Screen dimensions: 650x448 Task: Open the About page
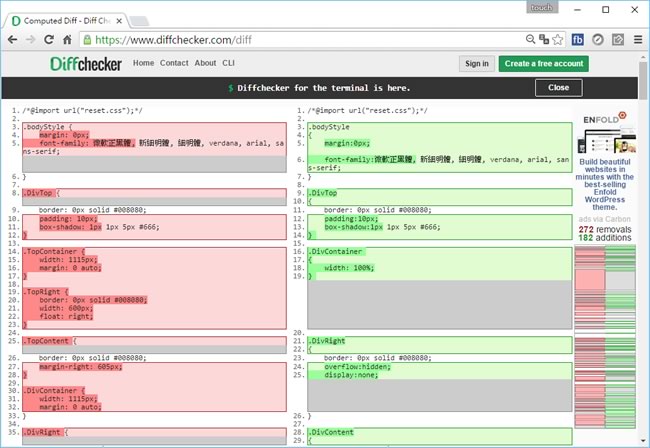[x=205, y=63]
